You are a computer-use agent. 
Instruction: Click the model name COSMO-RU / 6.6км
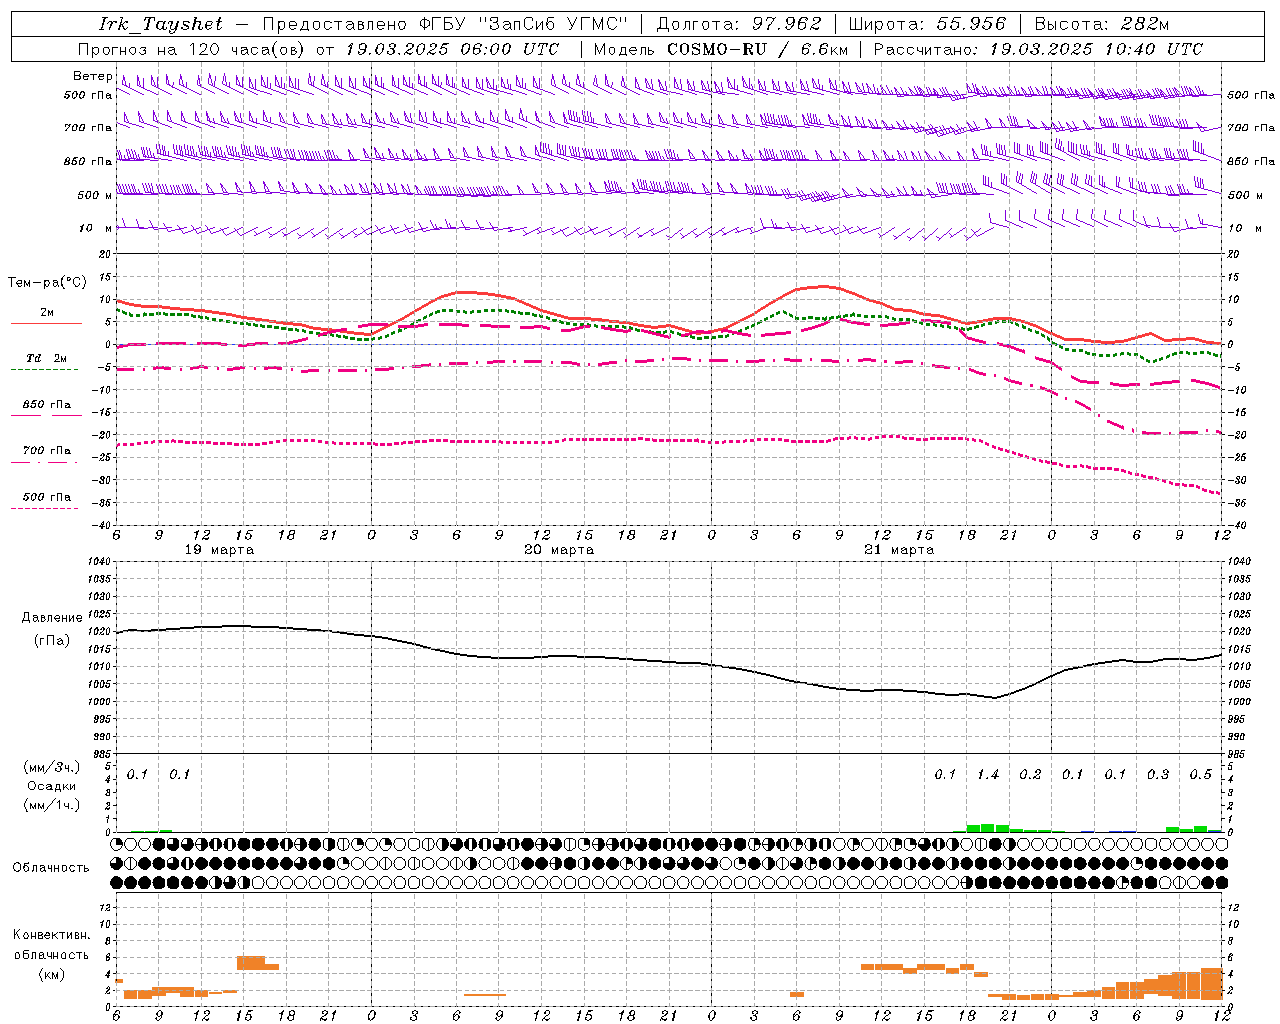tap(758, 49)
